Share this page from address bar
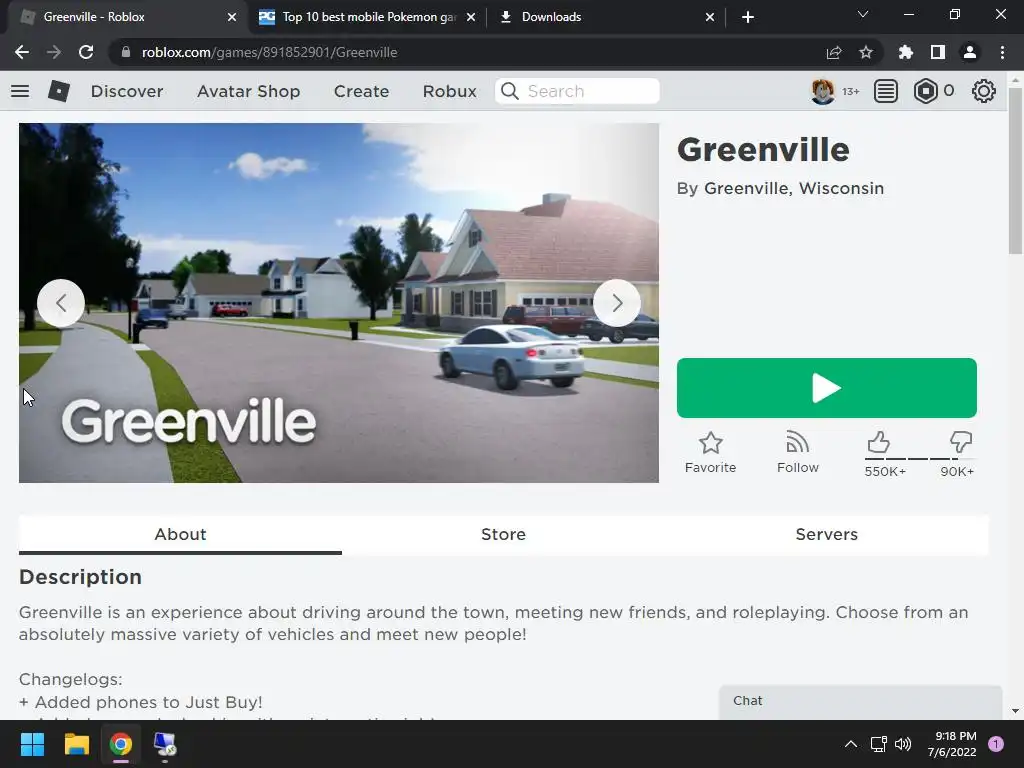Image resolution: width=1024 pixels, height=768 pixels. (833, 52)
